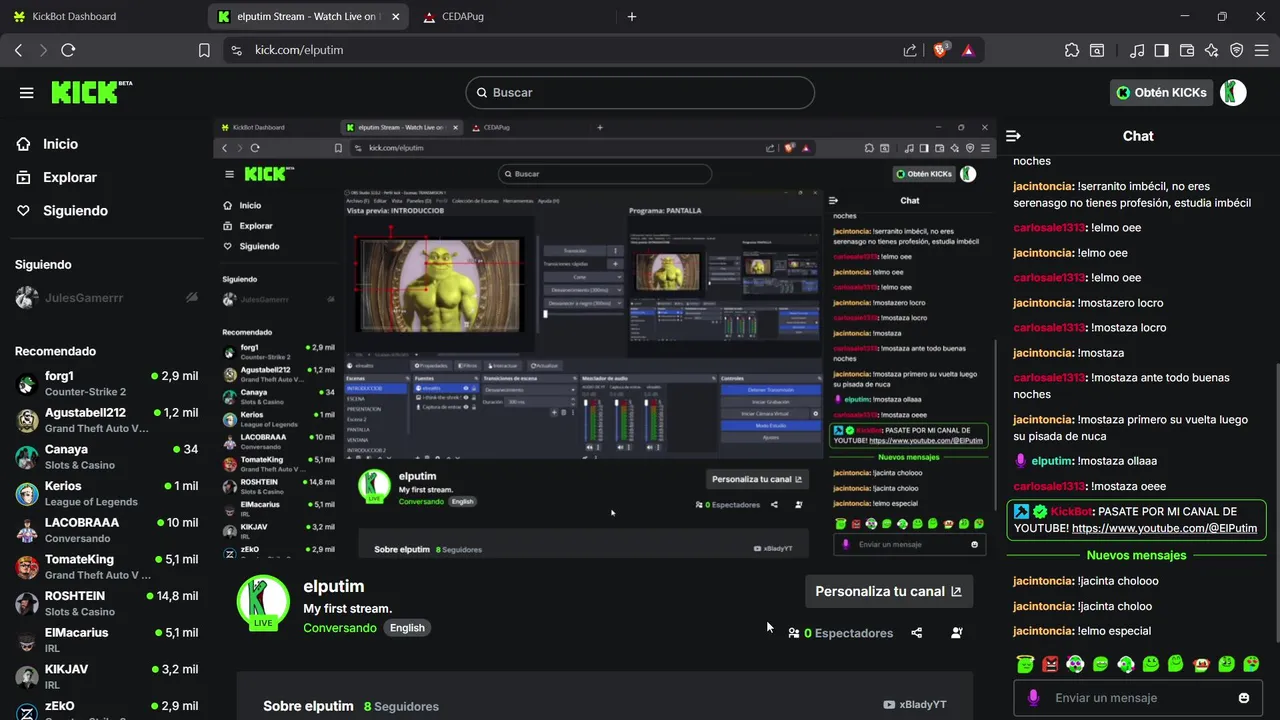Viewport: 1280px width, 720px height.
Task: Click the live stream video
Action: [605, 339]
